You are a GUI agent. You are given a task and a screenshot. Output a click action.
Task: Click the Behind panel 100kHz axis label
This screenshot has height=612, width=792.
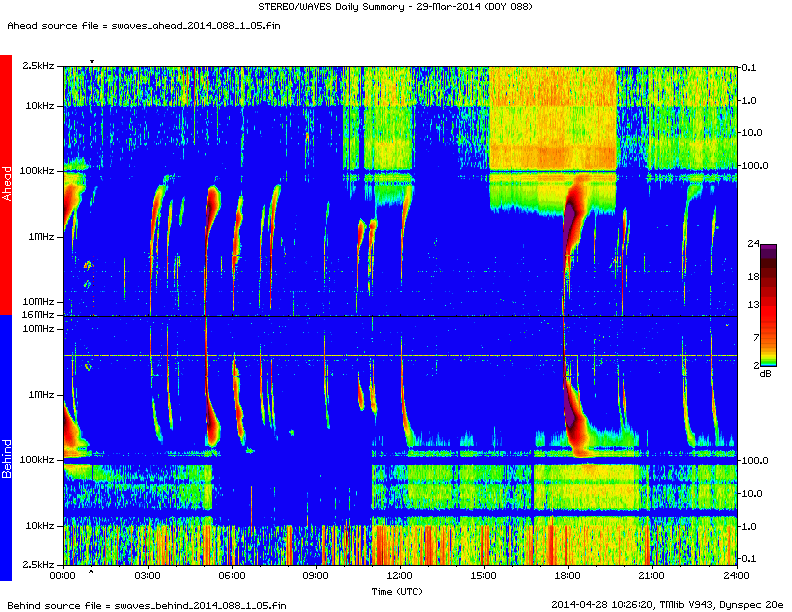tap(37, 460)
